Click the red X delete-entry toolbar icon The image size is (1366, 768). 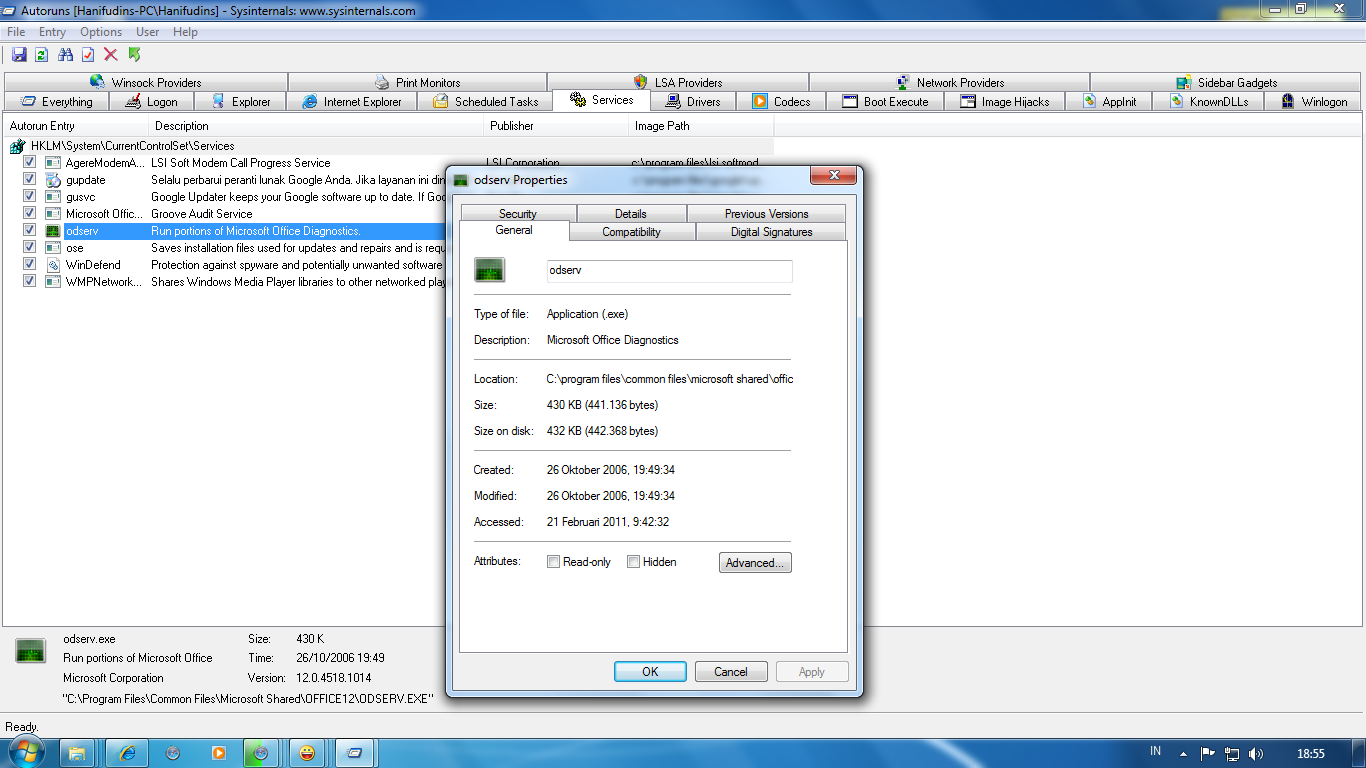[110, 54]
